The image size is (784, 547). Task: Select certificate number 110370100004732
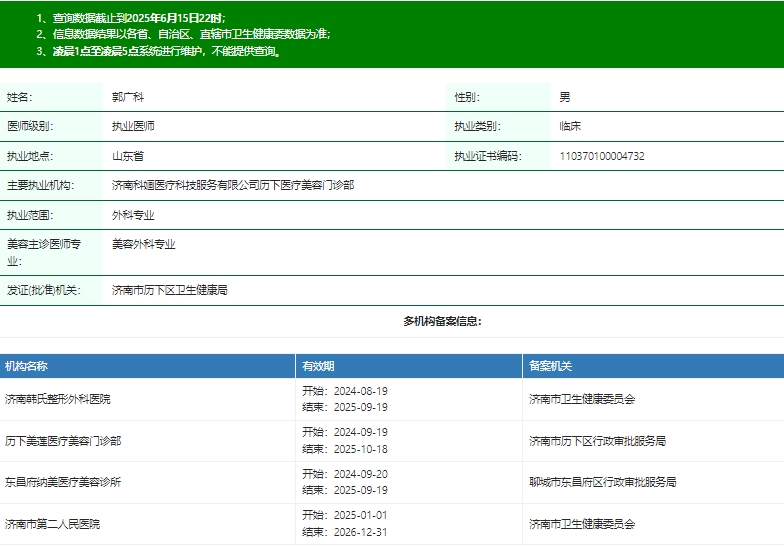click(602, 156)
